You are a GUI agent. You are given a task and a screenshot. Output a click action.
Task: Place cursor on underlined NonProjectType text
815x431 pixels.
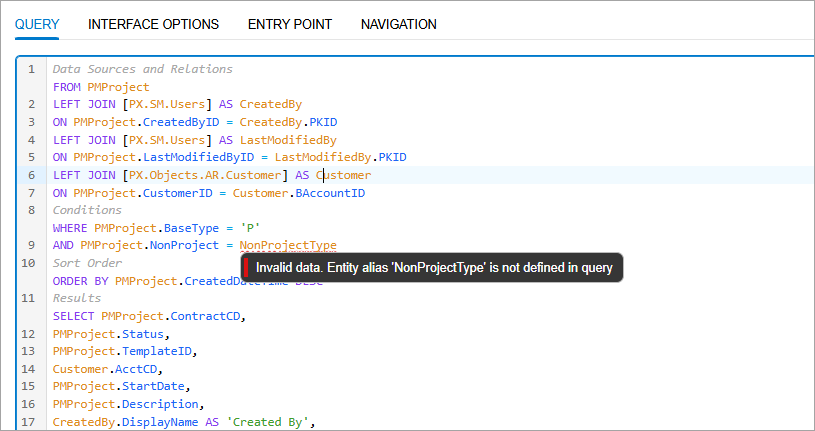coord(287,246)
